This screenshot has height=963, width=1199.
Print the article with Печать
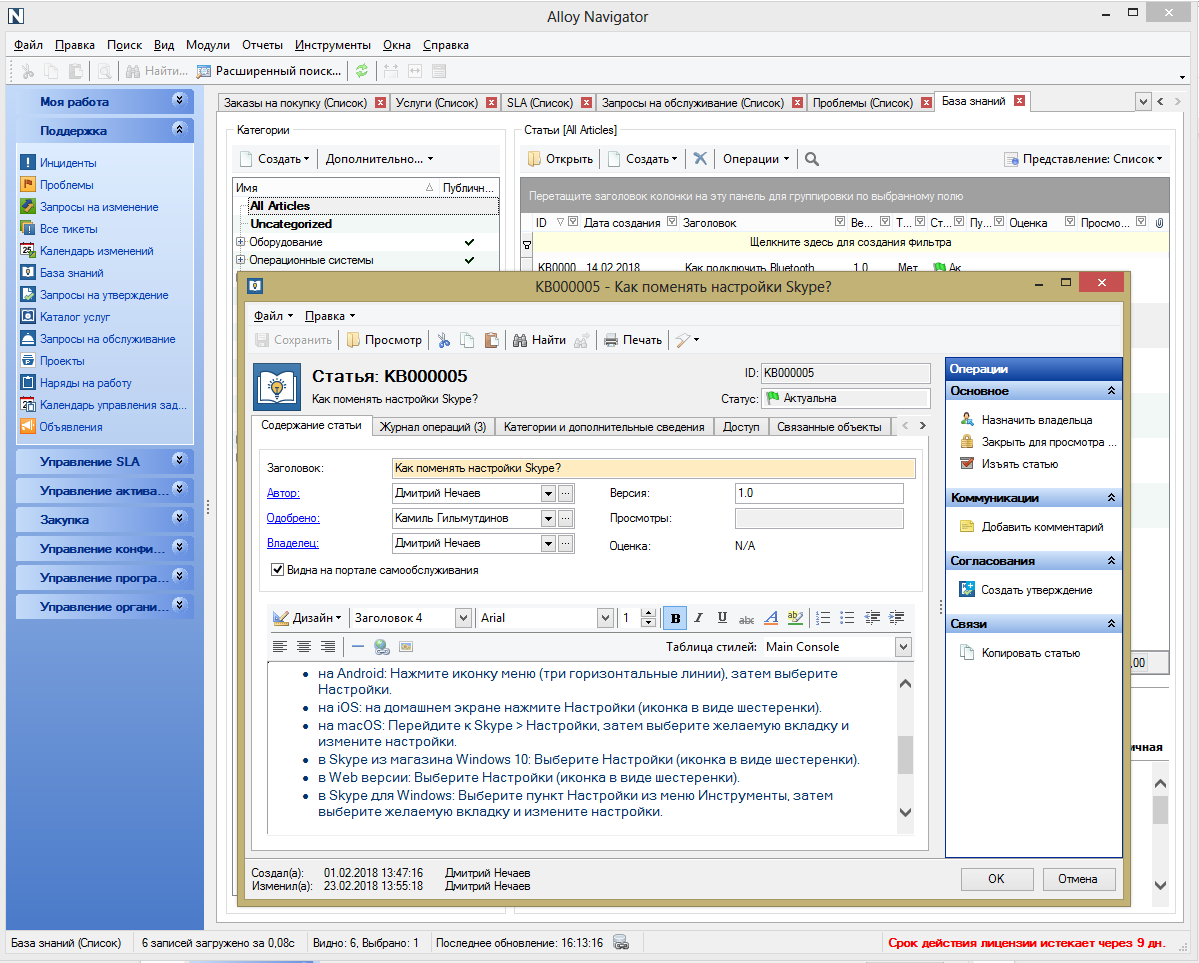(632, 340)
